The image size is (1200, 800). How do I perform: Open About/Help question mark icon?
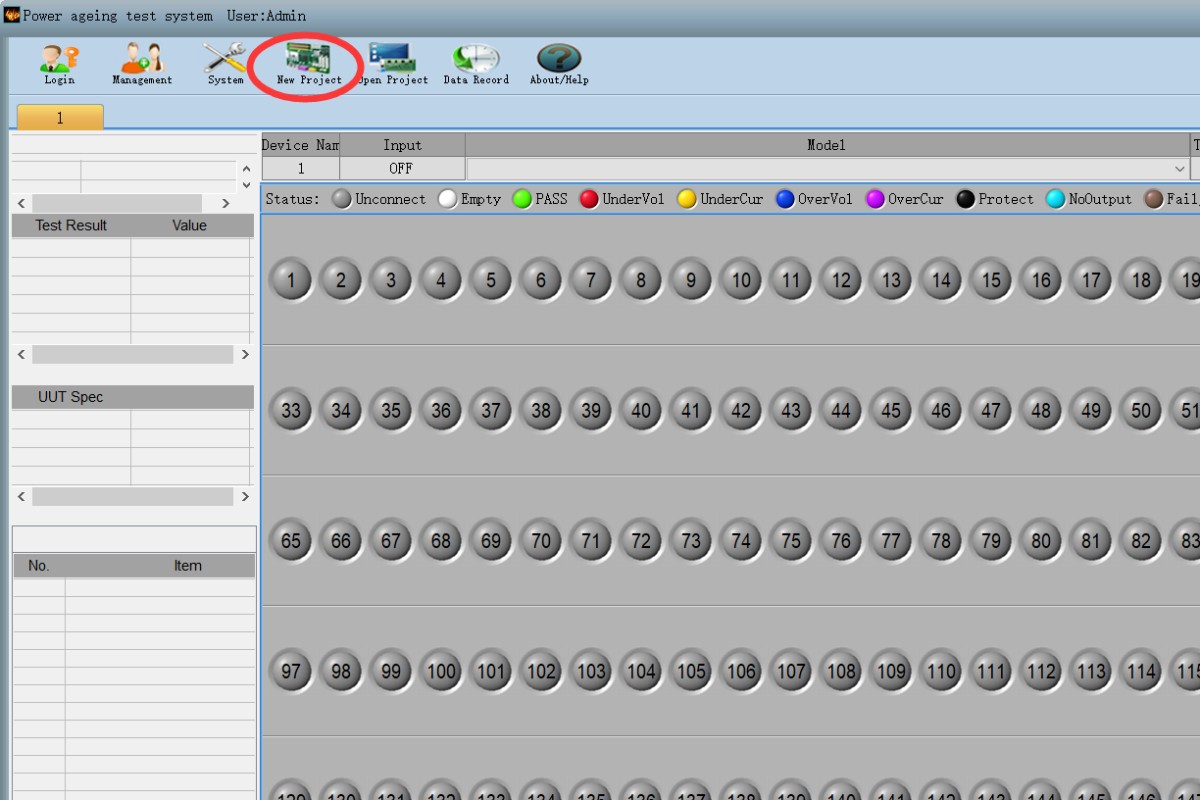tap(559, 63)
